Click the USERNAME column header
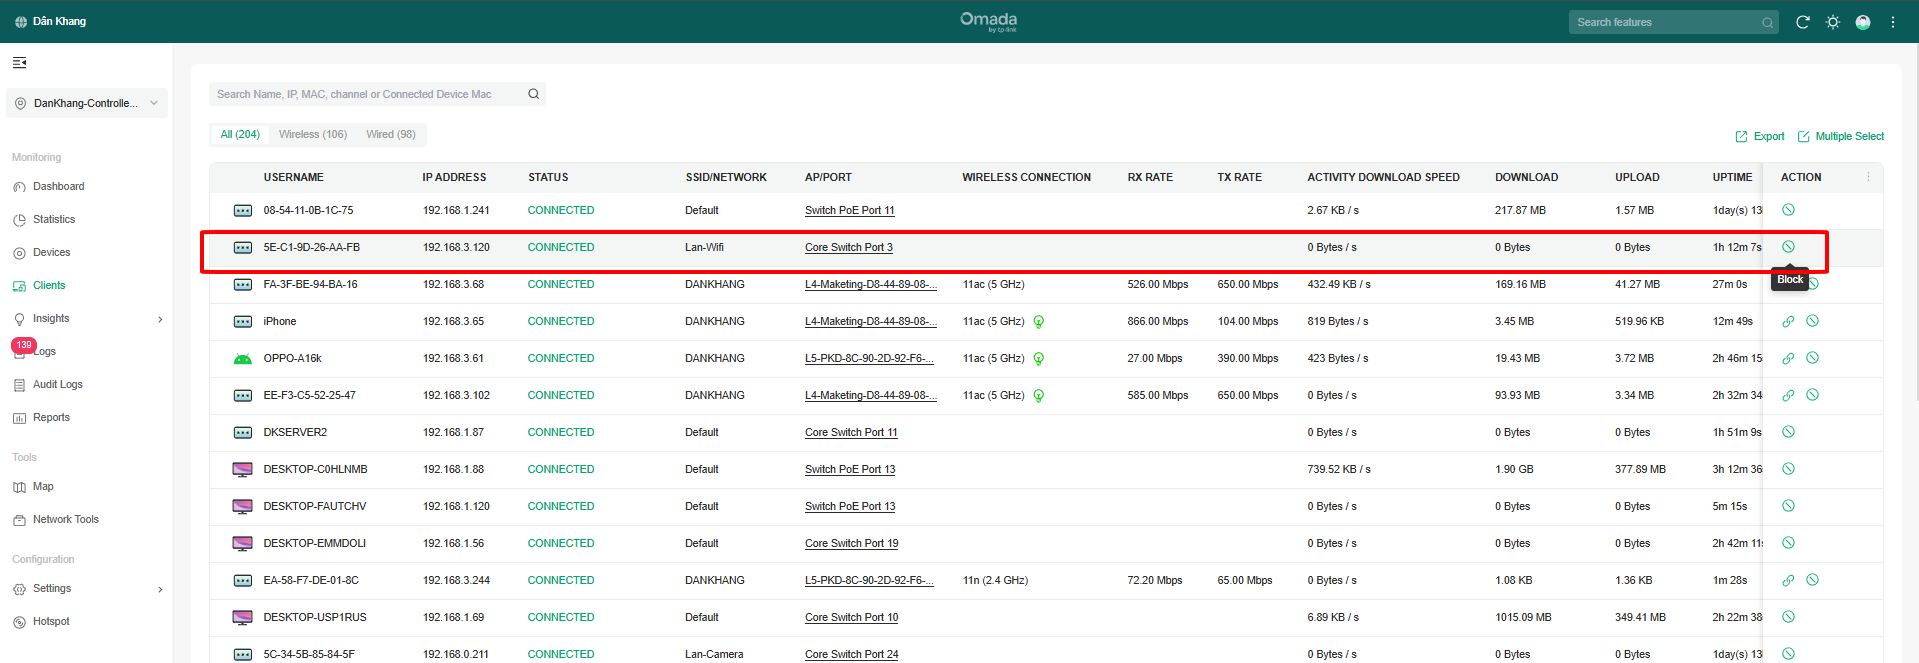Viewport: 1919px width, 663px height. click(x=293, y=177)
